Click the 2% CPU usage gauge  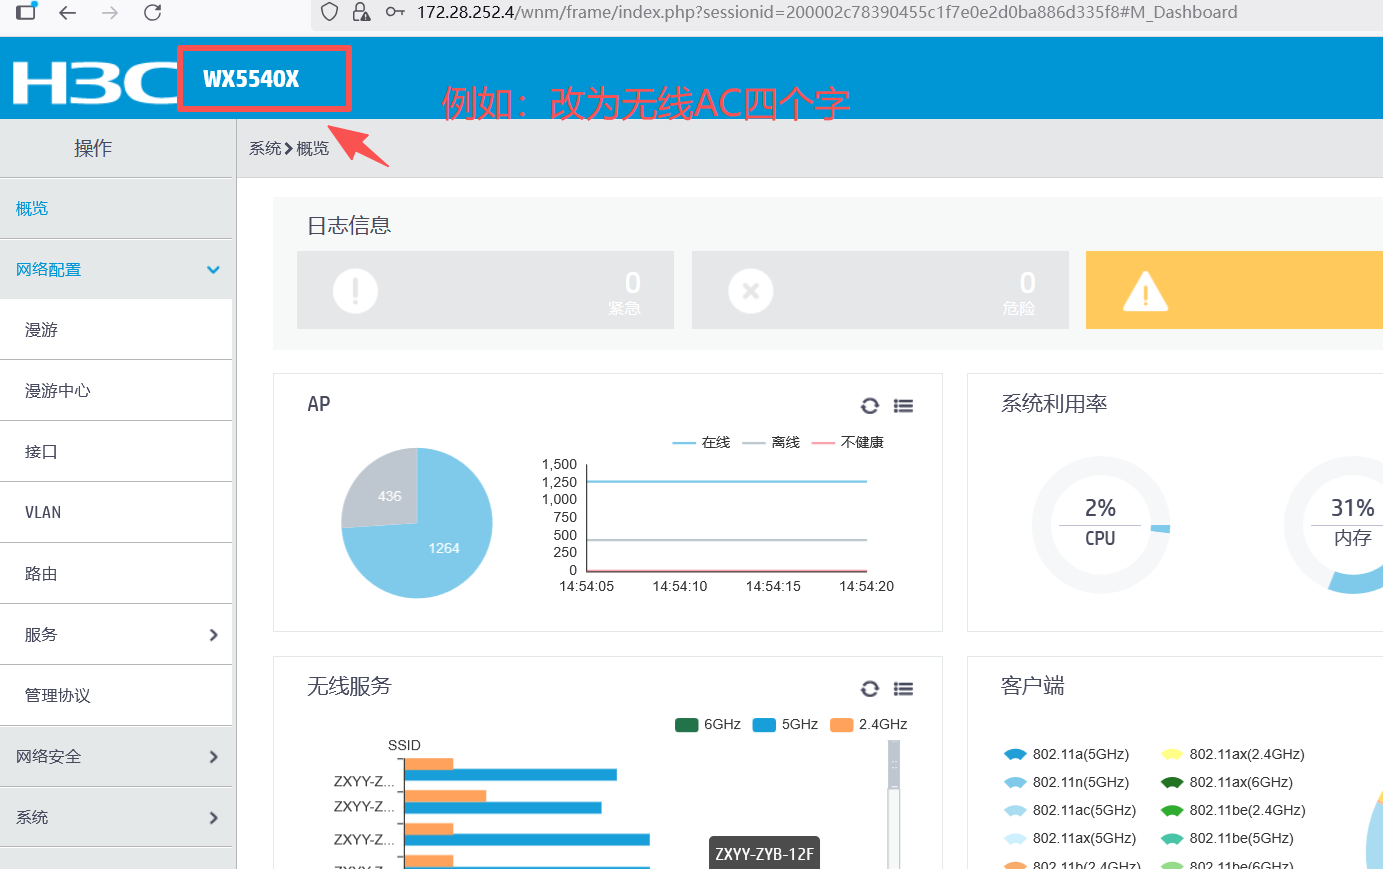pos(1100,525)
